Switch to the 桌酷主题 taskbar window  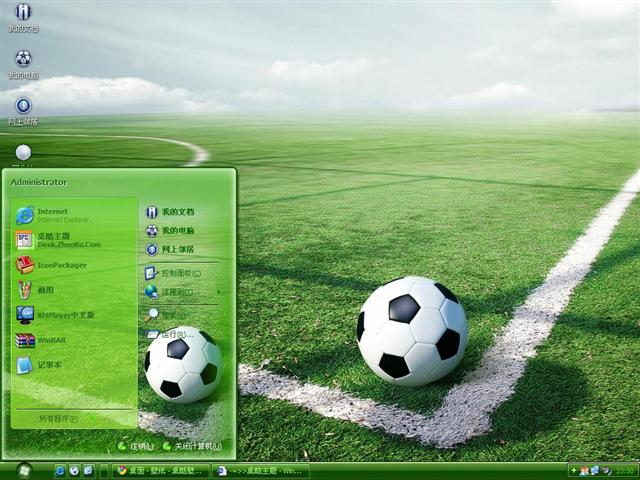pyautogui.click(x=261, y=471)
